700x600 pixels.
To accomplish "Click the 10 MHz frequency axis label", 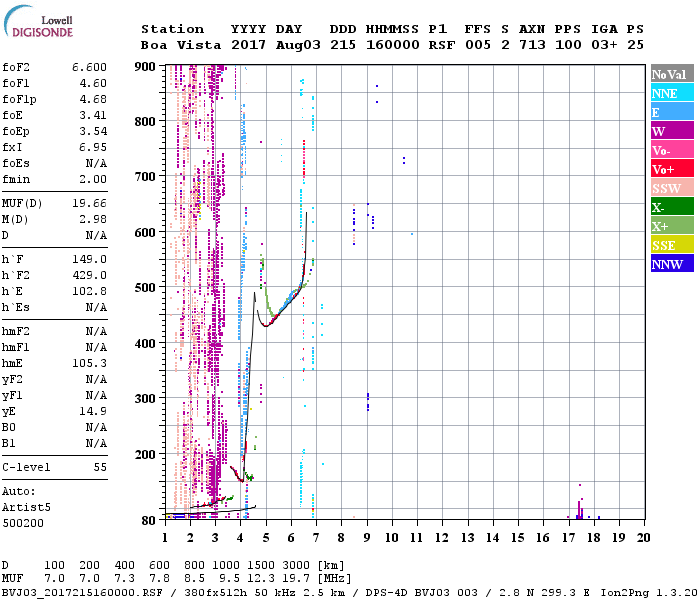I will coord(392,538).
